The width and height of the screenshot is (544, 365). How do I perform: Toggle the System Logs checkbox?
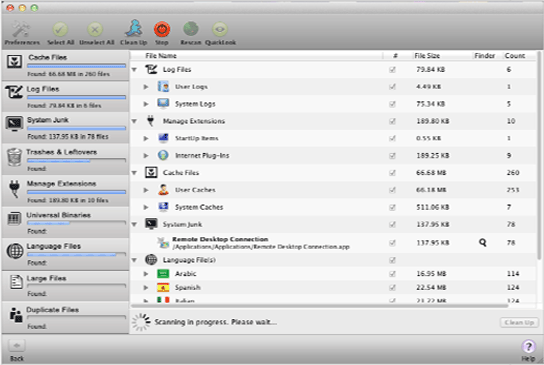[392, 104]
